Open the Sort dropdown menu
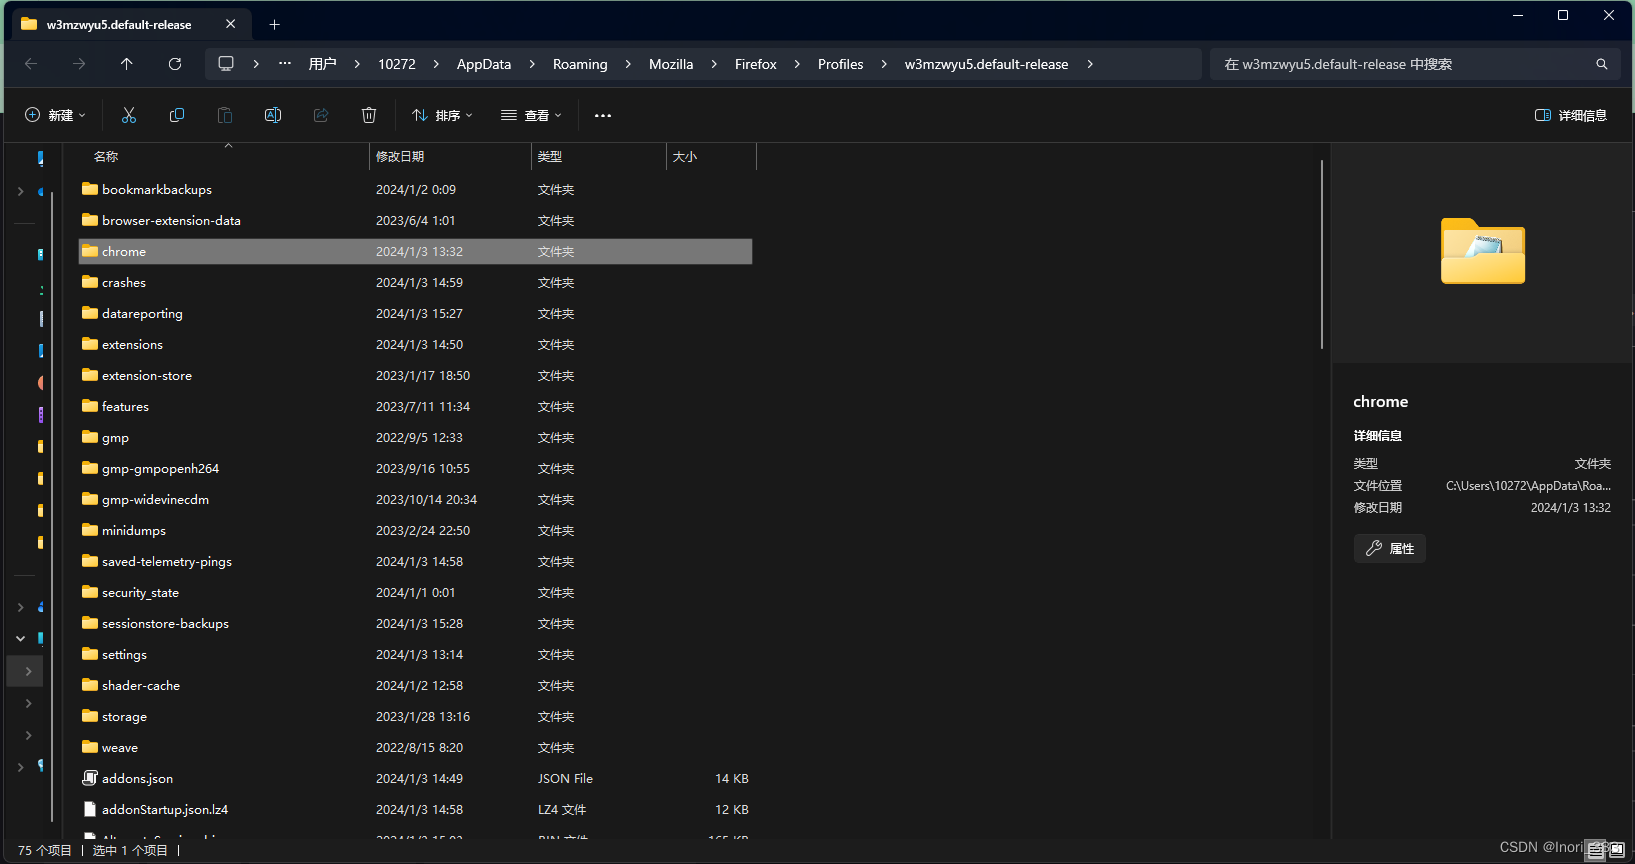Image resolution: width=1635 pixels, height=864 pixels. click(442, 115)
